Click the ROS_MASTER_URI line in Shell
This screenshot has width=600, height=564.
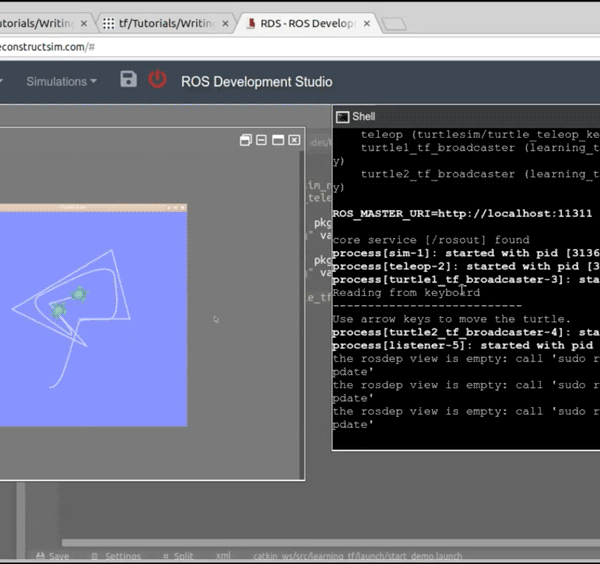(462, 214)
